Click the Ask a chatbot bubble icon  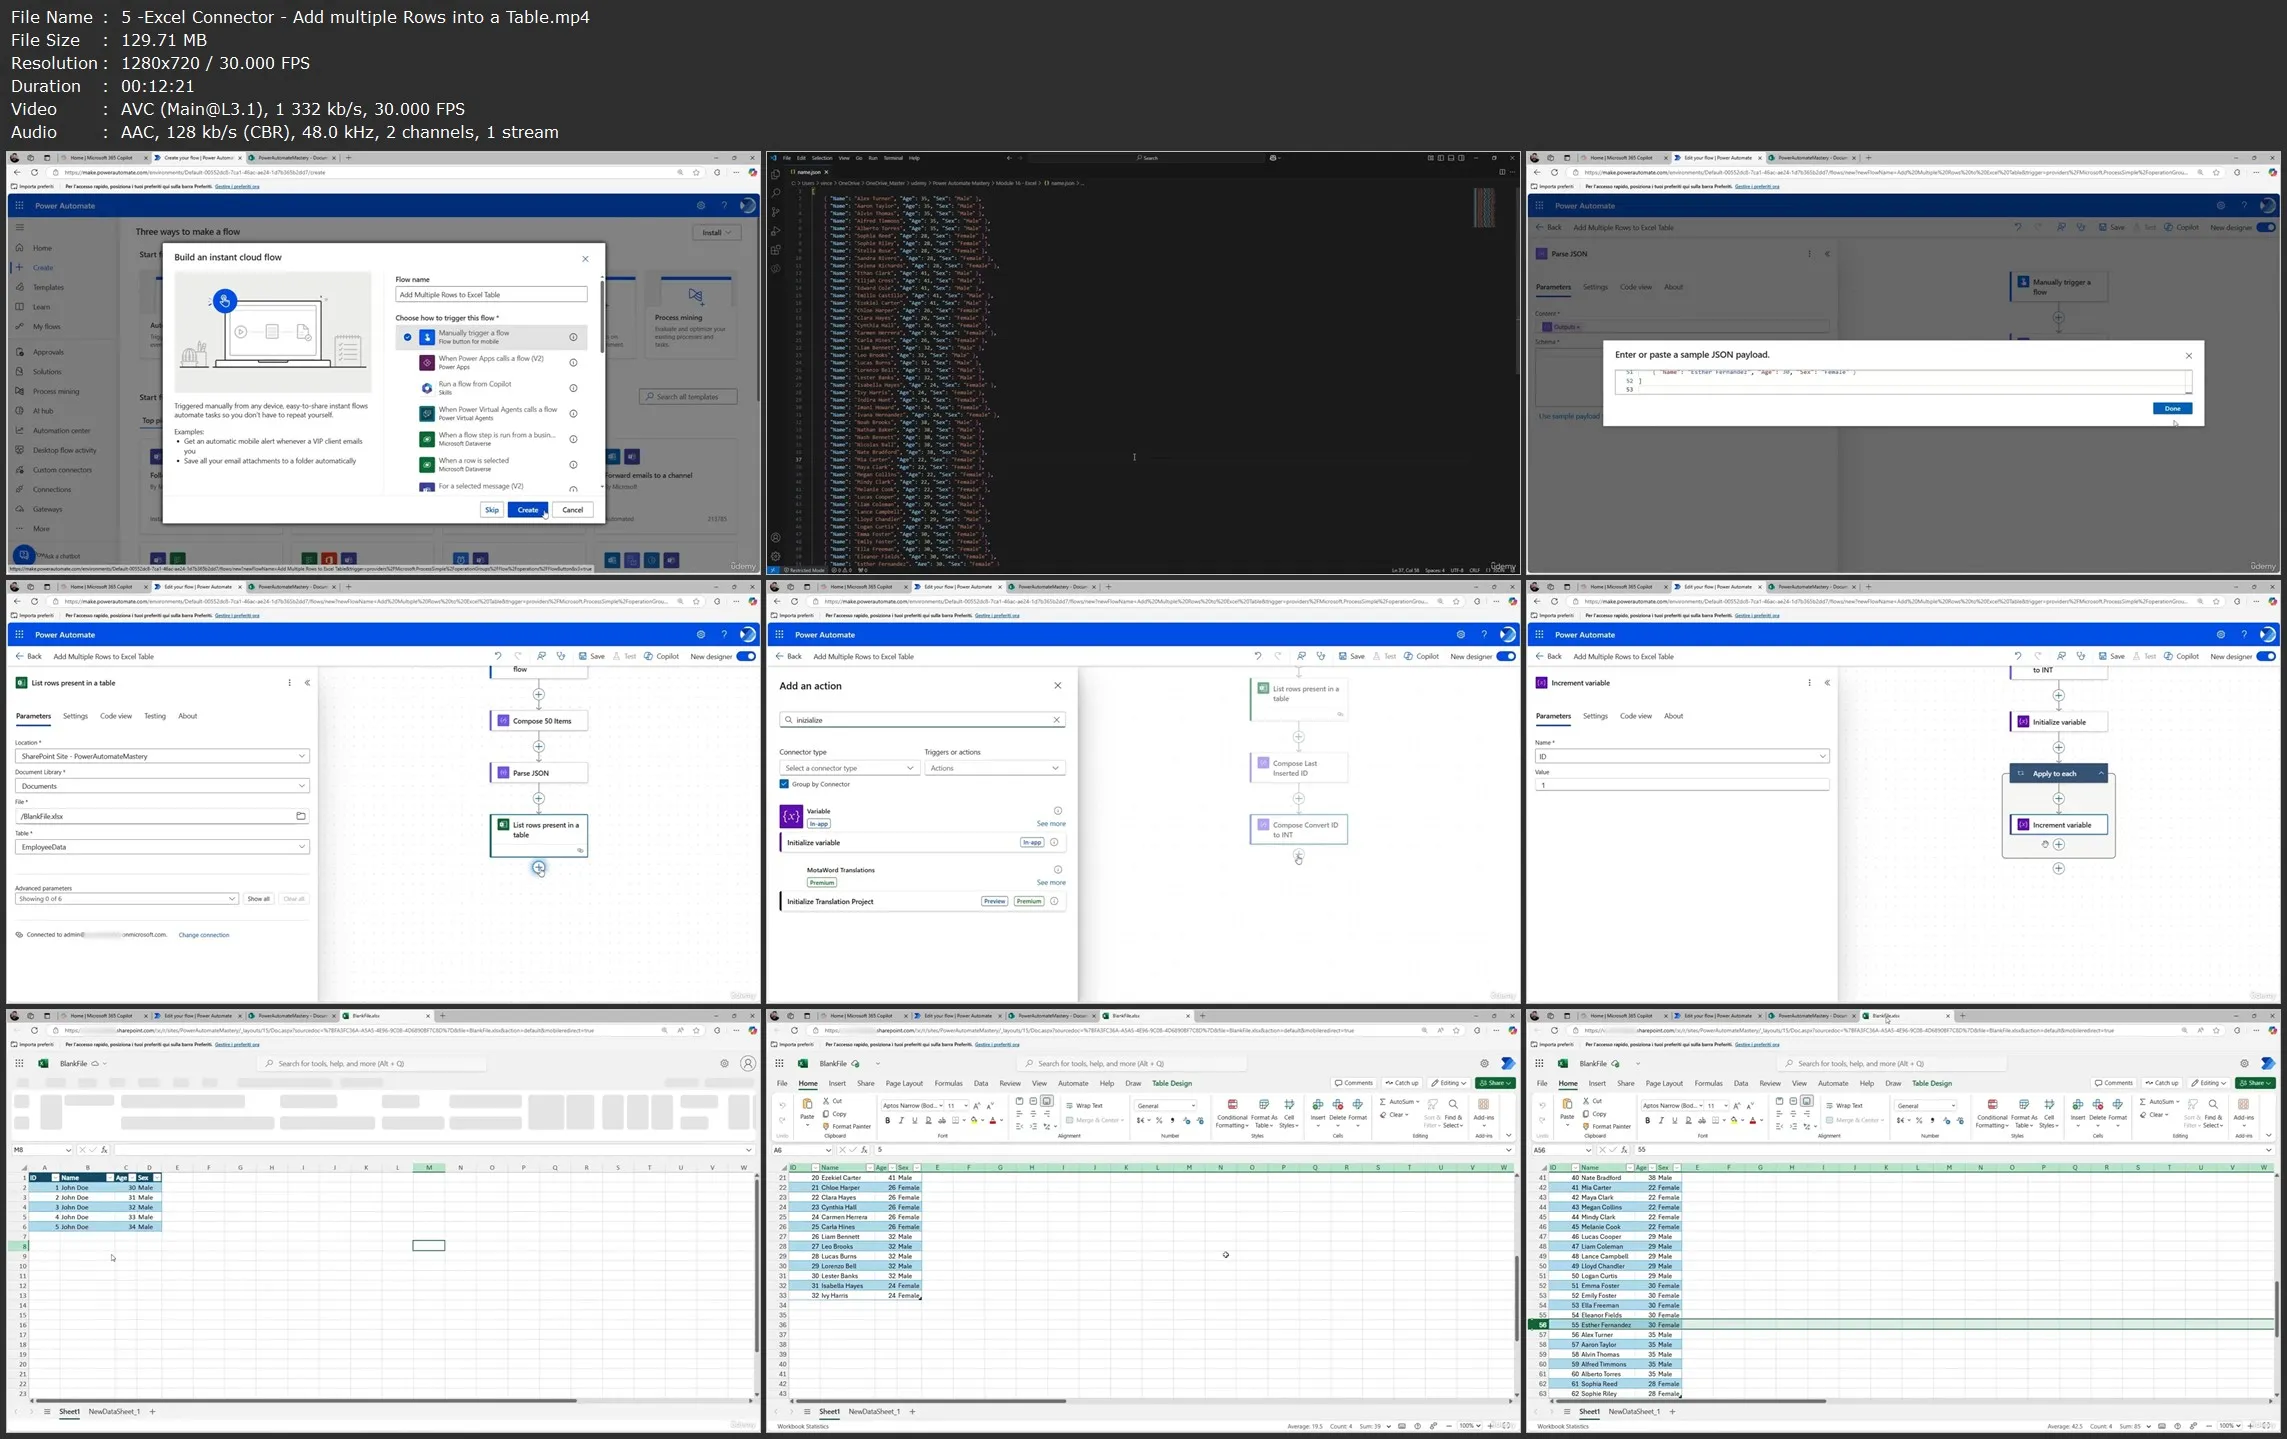(23, 555)
